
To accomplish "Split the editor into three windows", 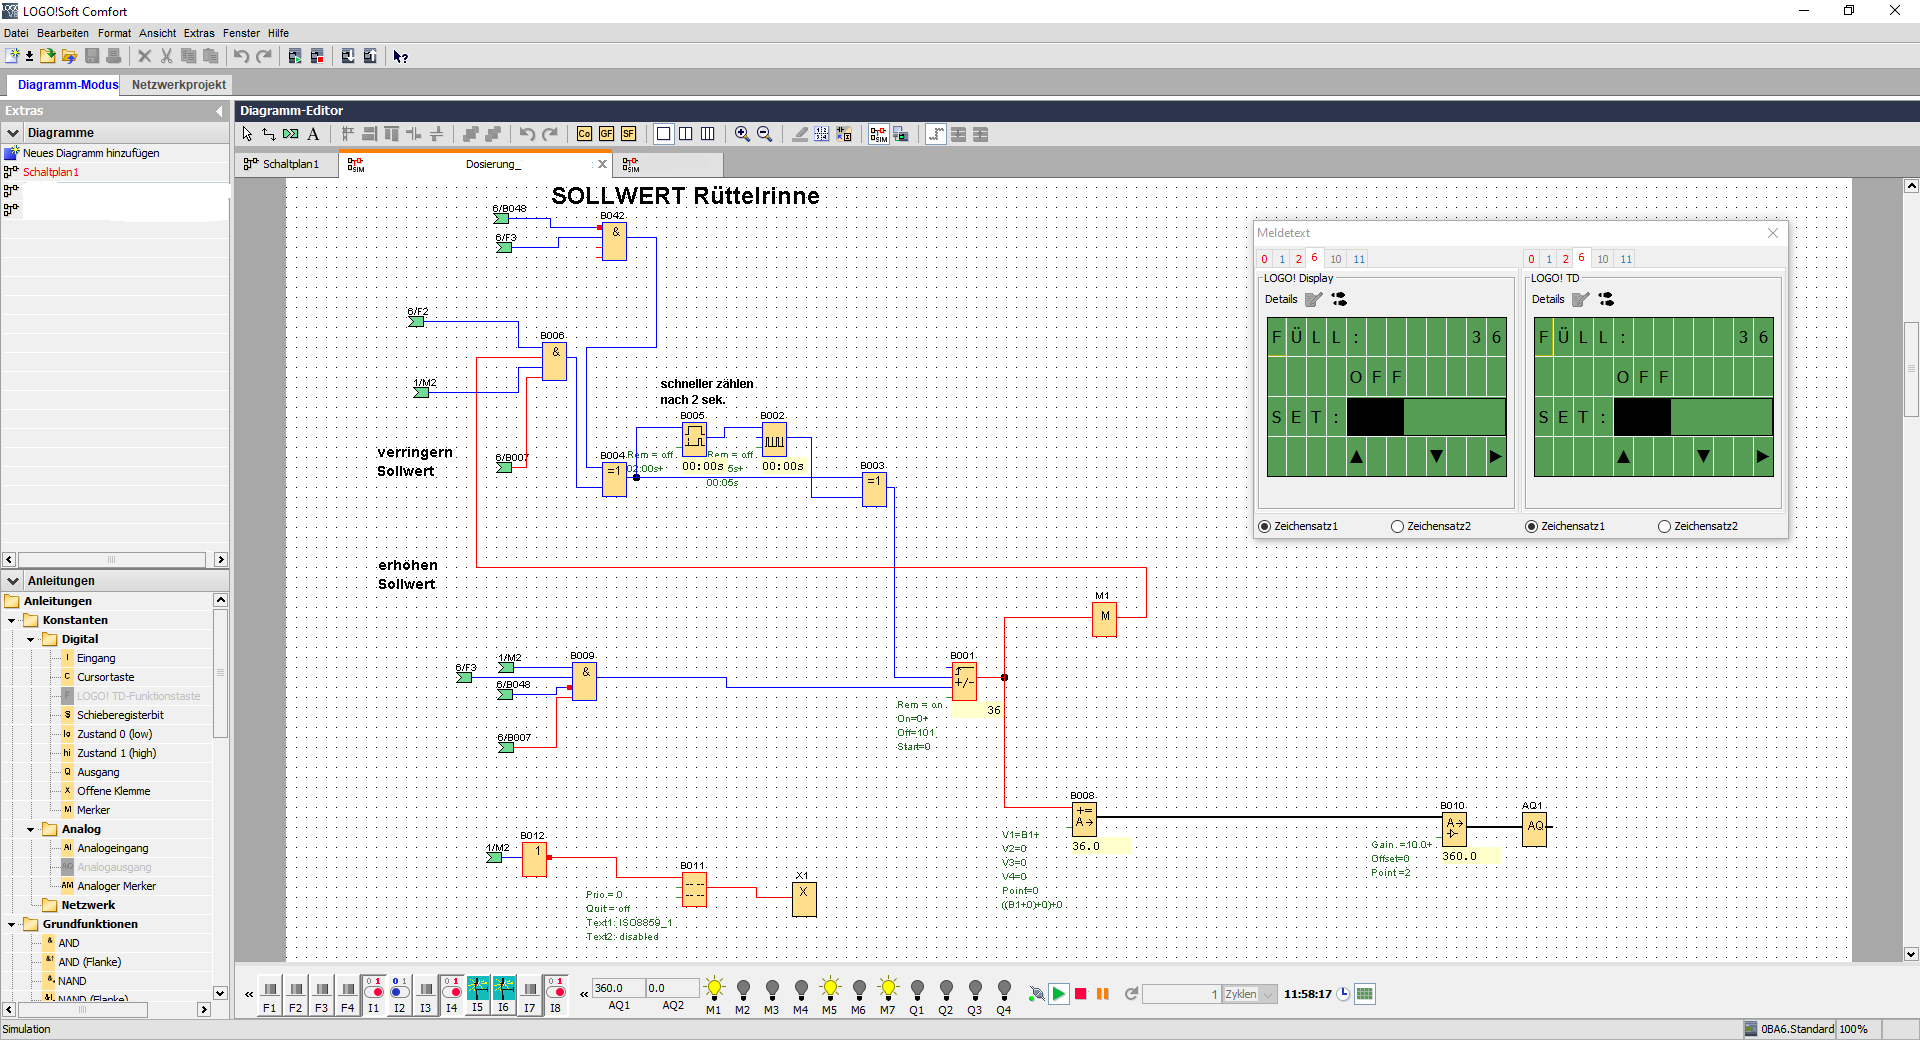I will coord(708,134).
